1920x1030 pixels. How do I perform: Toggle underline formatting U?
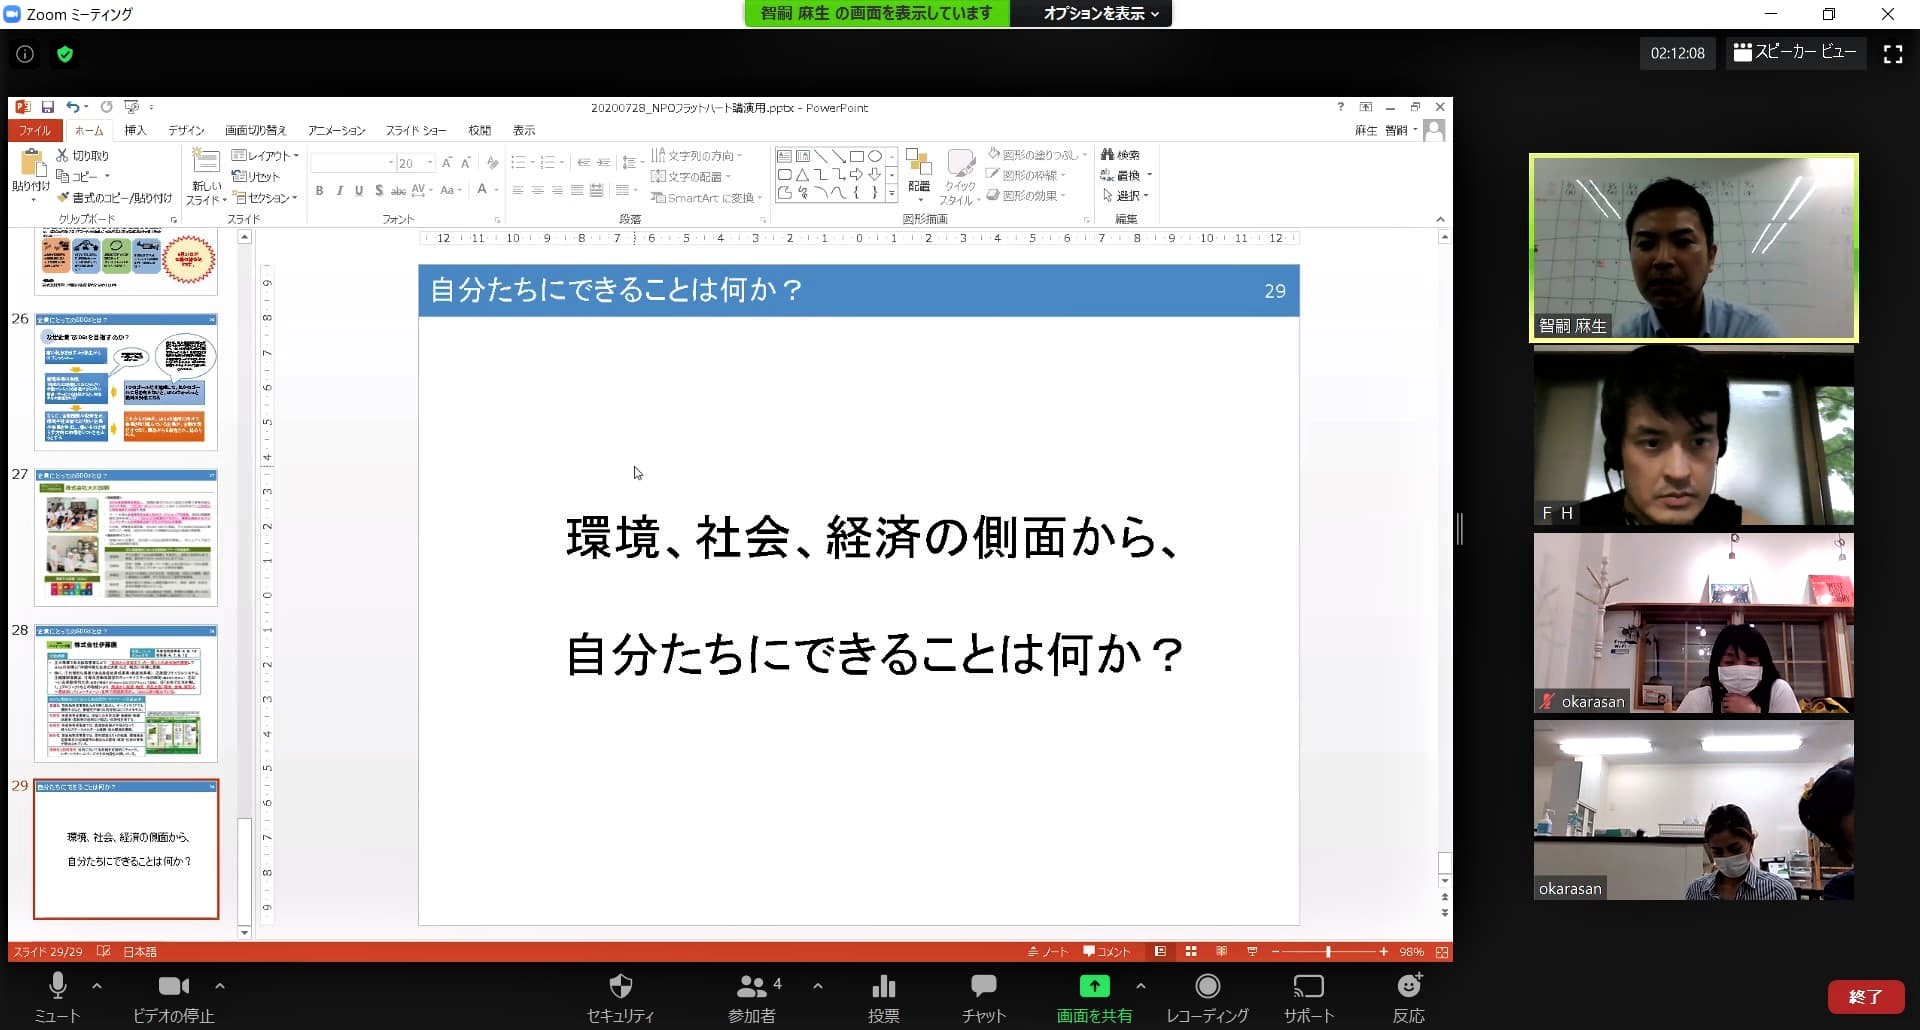pyautogui.click(x=359, y=190)
